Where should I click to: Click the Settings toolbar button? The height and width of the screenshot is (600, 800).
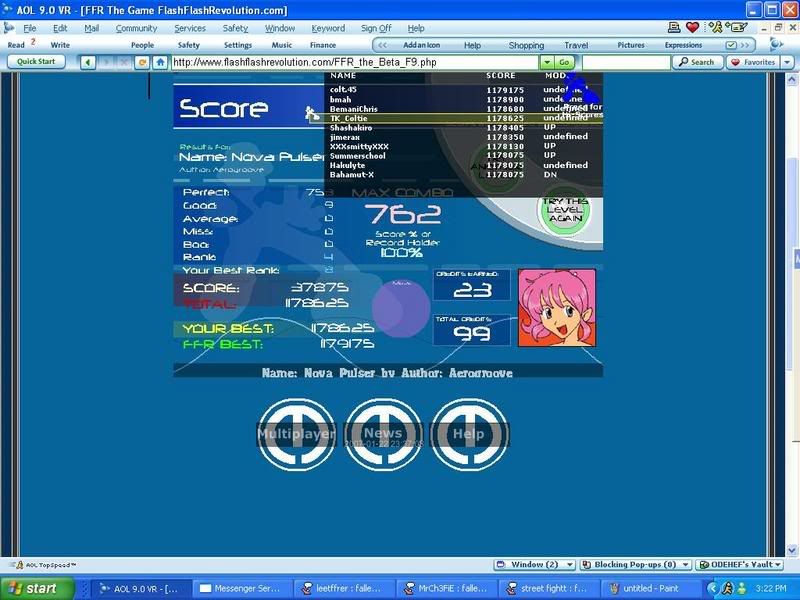(x=238, y=45)
